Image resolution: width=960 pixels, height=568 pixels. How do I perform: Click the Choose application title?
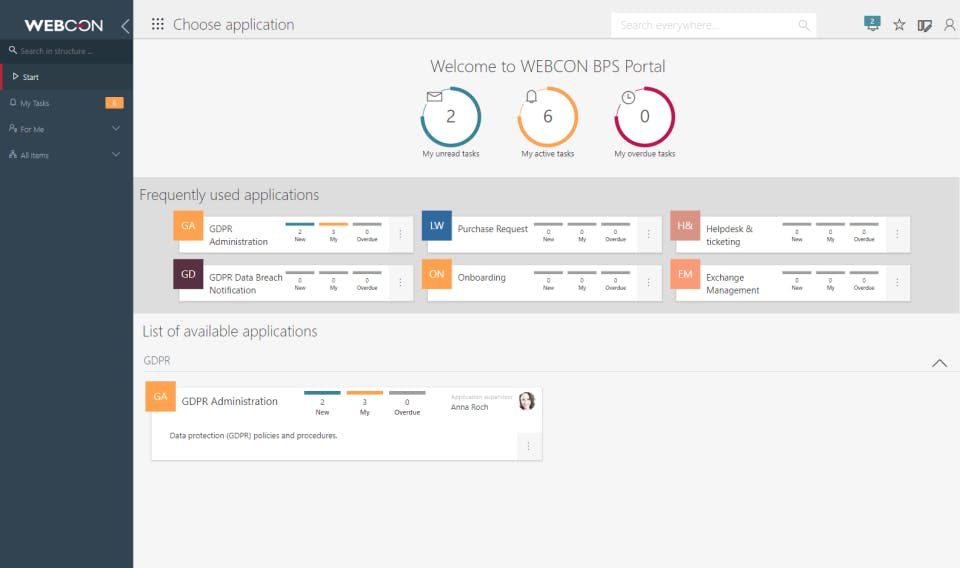pos(233,24)
